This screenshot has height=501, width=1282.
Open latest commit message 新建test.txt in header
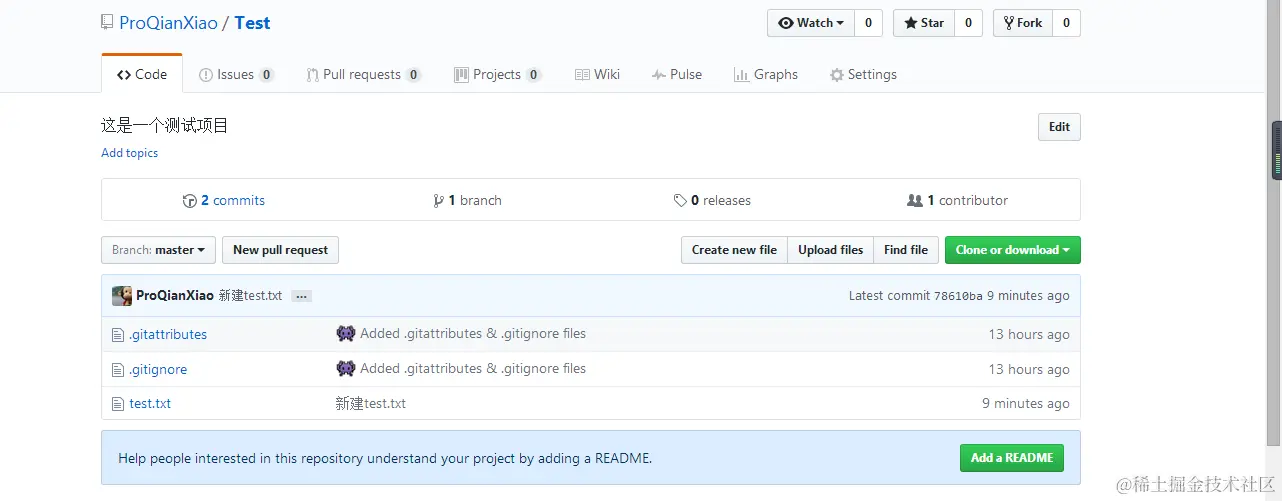click(251, 296)
